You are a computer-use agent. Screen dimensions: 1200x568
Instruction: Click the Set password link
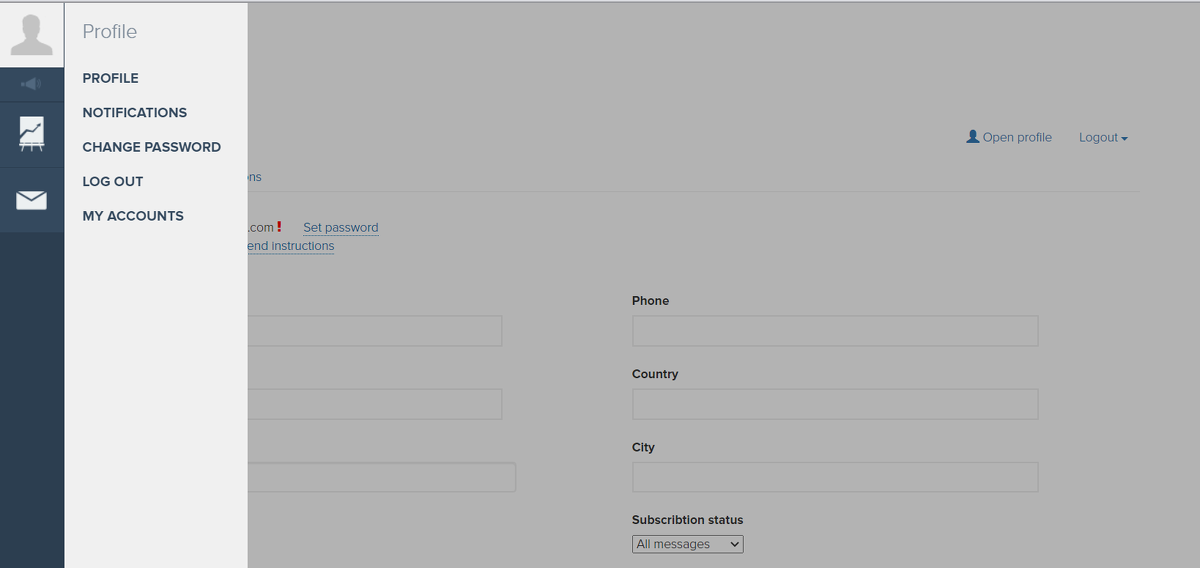[340, 228]
